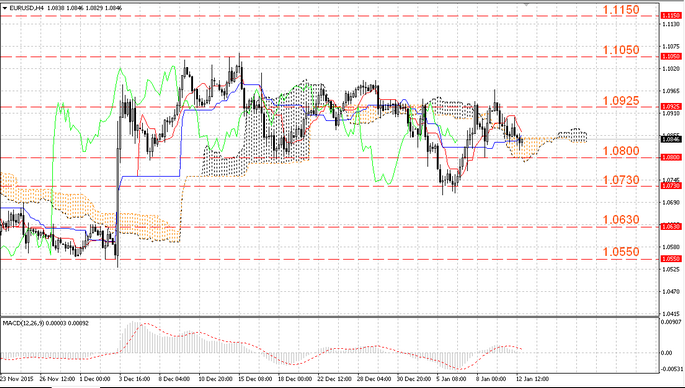The height and width of the screenshot is (388, 685).
Task: Click the 23 Nov 2015 date label
Action: click(17, 379)
